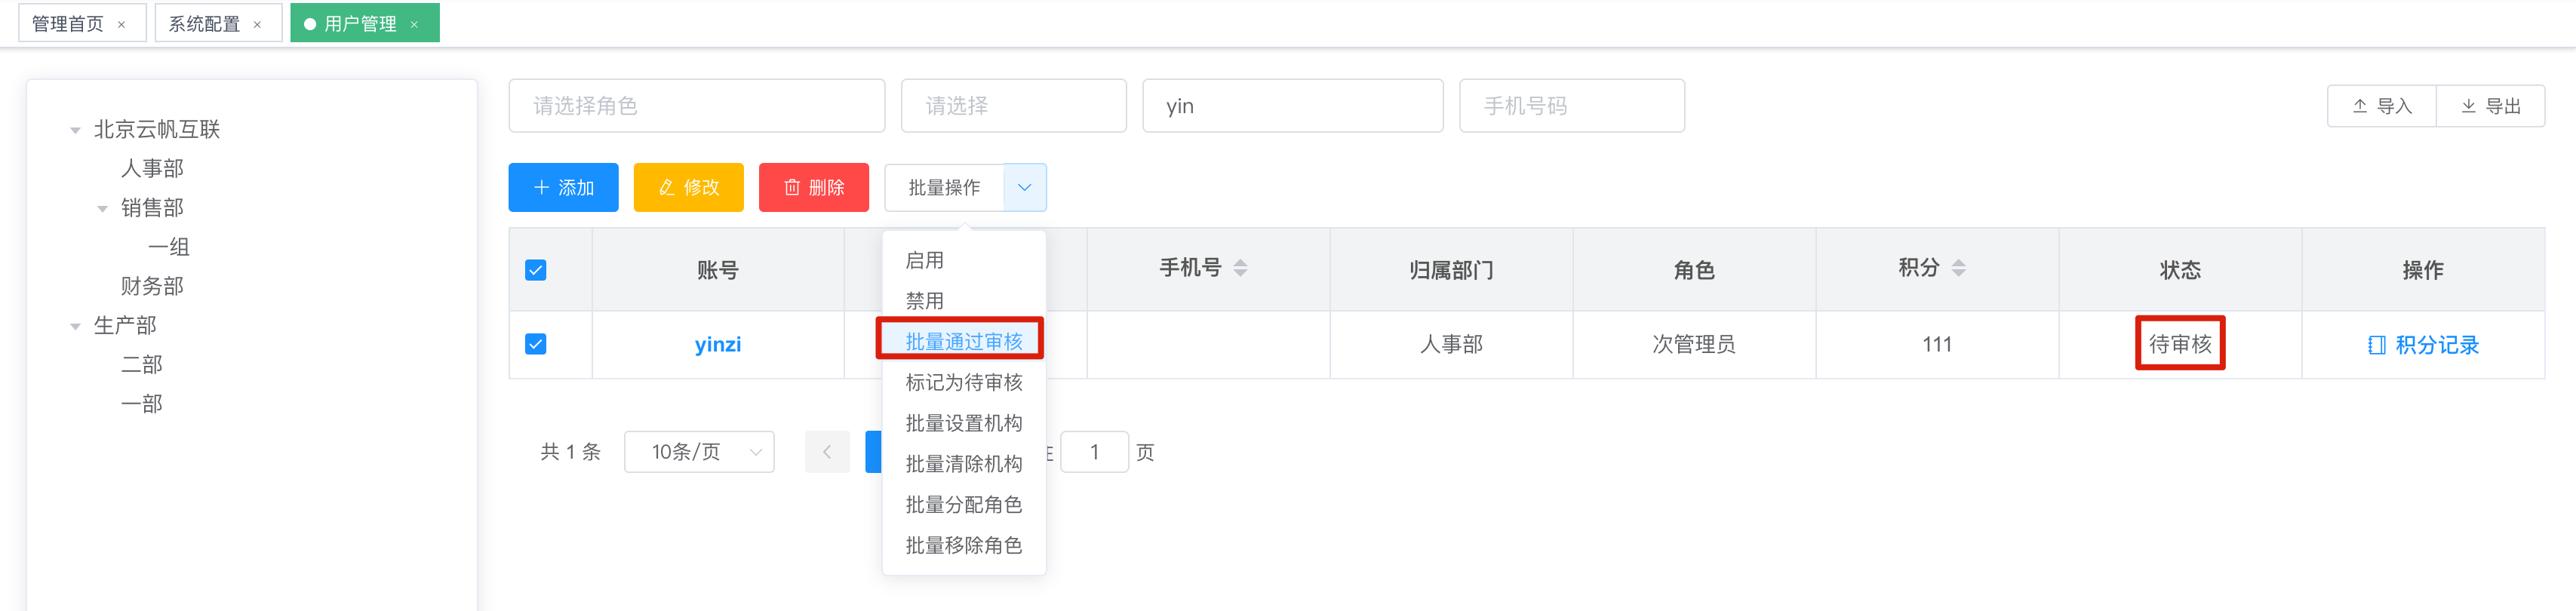Select 批量通过审核 from the menu

(963, 342)
